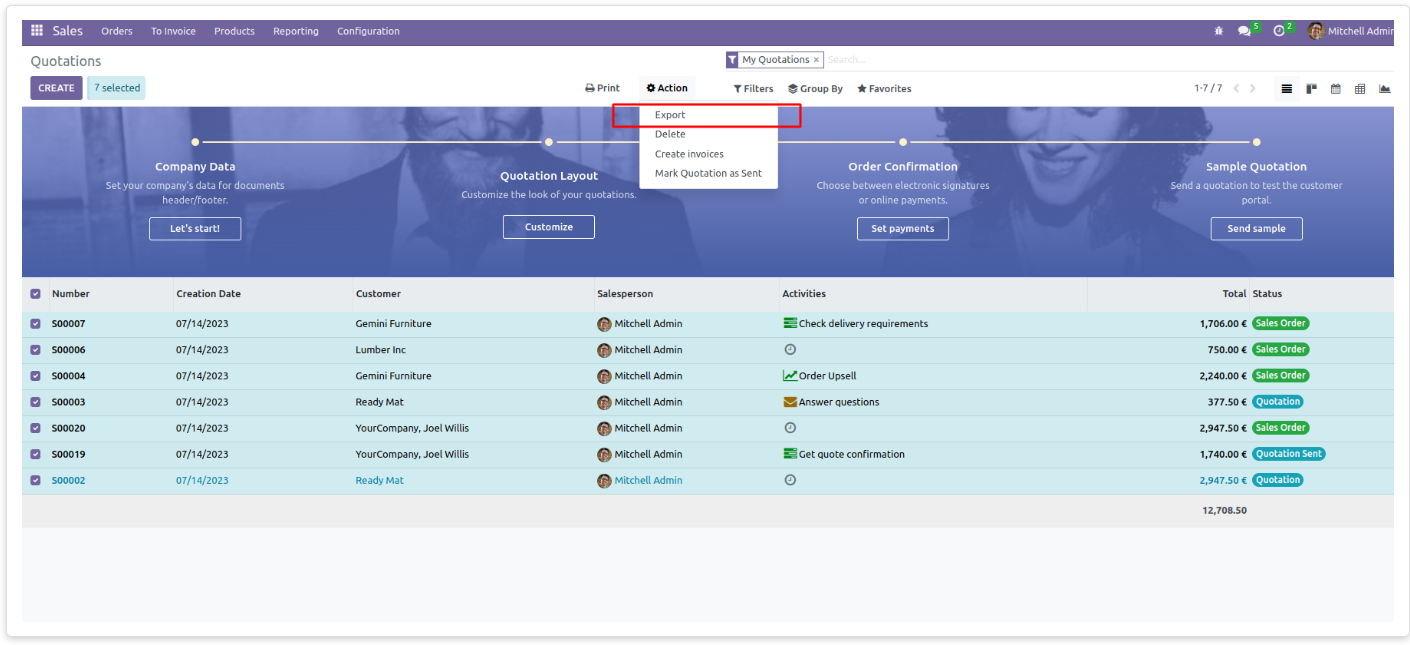Open the Mitchell Admin user menu
1410x645 pixels.
[x=1351, y=31]
